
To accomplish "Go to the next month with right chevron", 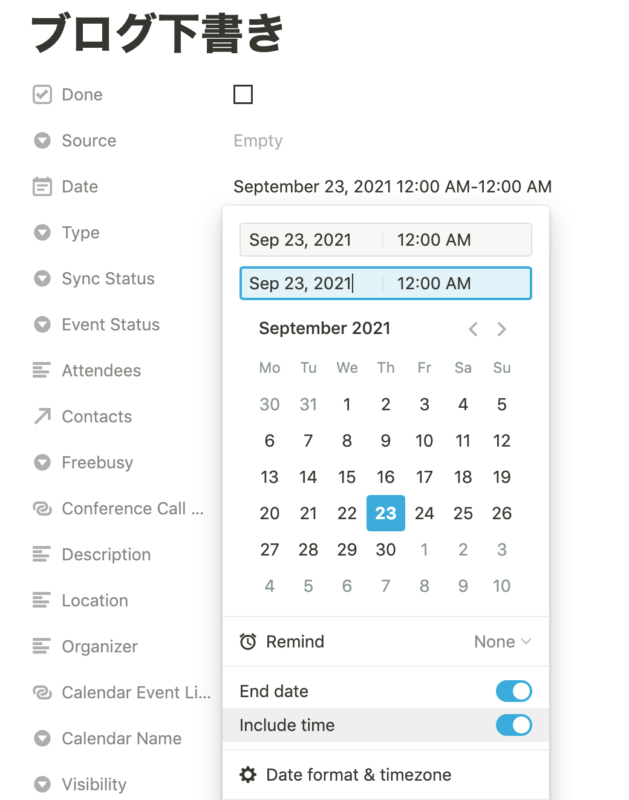I will tap(501, 329).
